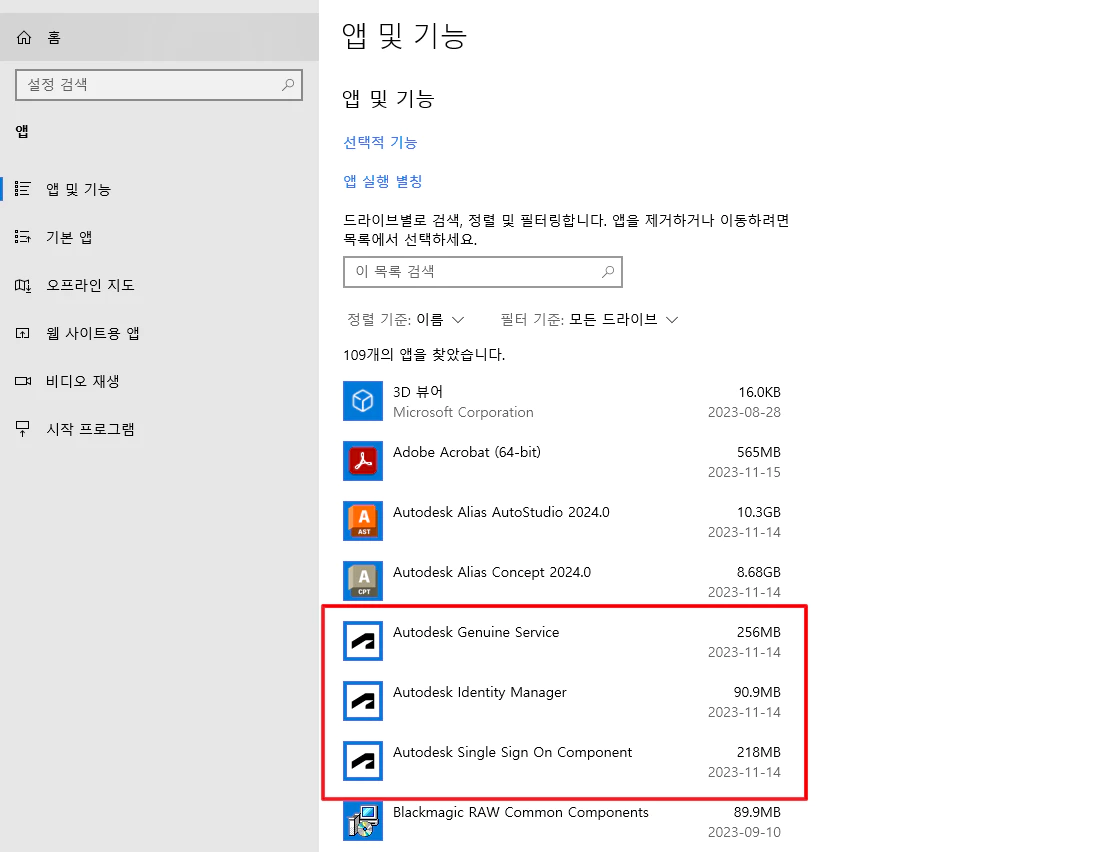Select the Blackmagic RAW Common Components icon
The image size is (1111, 852).
pyautogui.click(x=363, y=821)
